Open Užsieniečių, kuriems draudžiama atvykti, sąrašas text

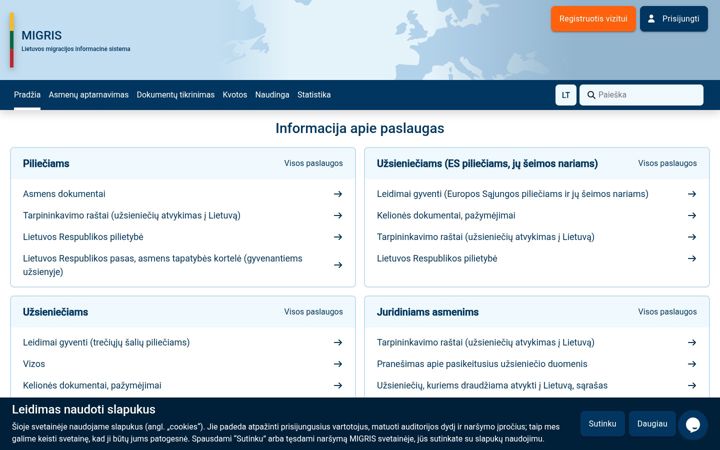pos(492,386)
